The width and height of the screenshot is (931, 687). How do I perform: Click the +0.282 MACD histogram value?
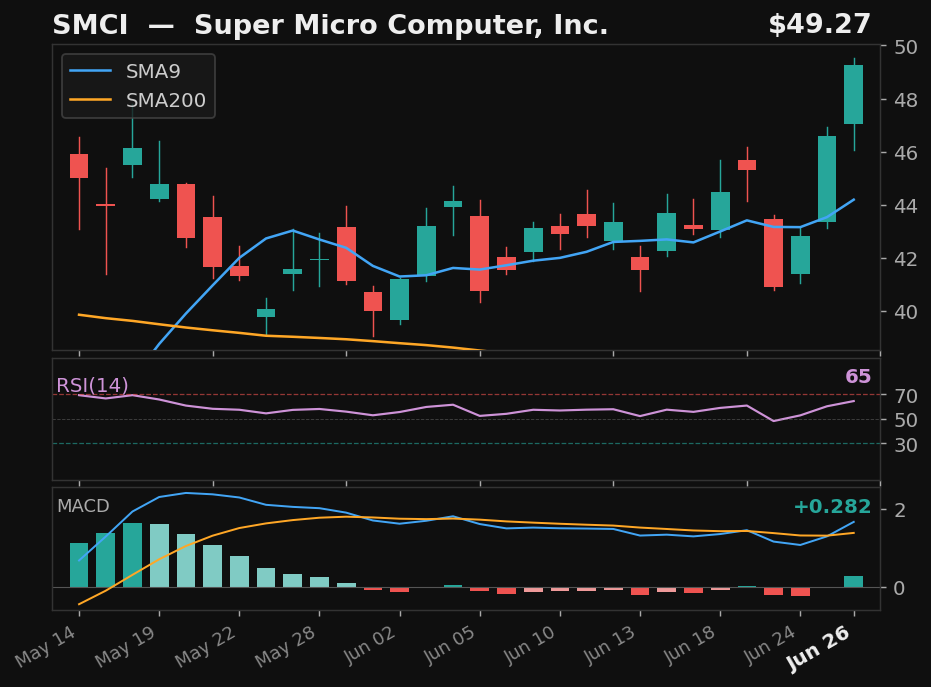[x=832, y=506]
